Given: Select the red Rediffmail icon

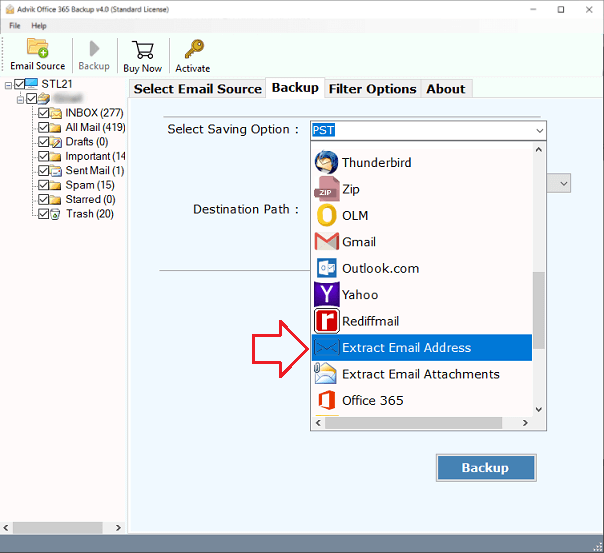Looking at the screenshot, I should 327,321.
